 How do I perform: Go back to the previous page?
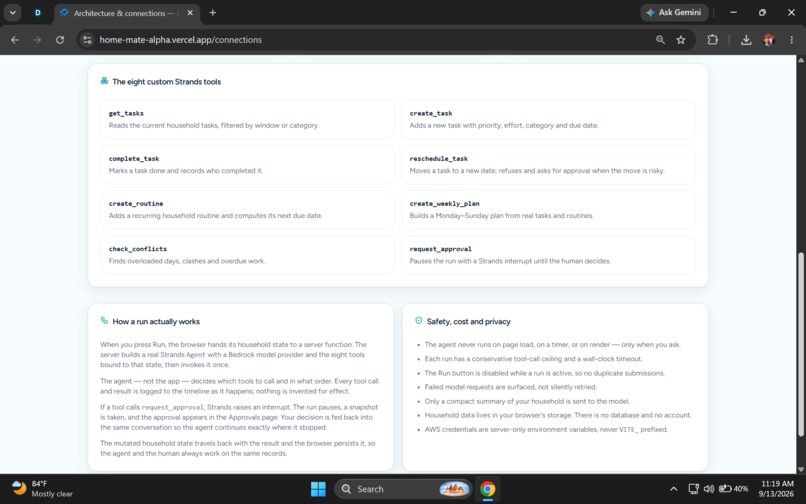pos(14,40)
